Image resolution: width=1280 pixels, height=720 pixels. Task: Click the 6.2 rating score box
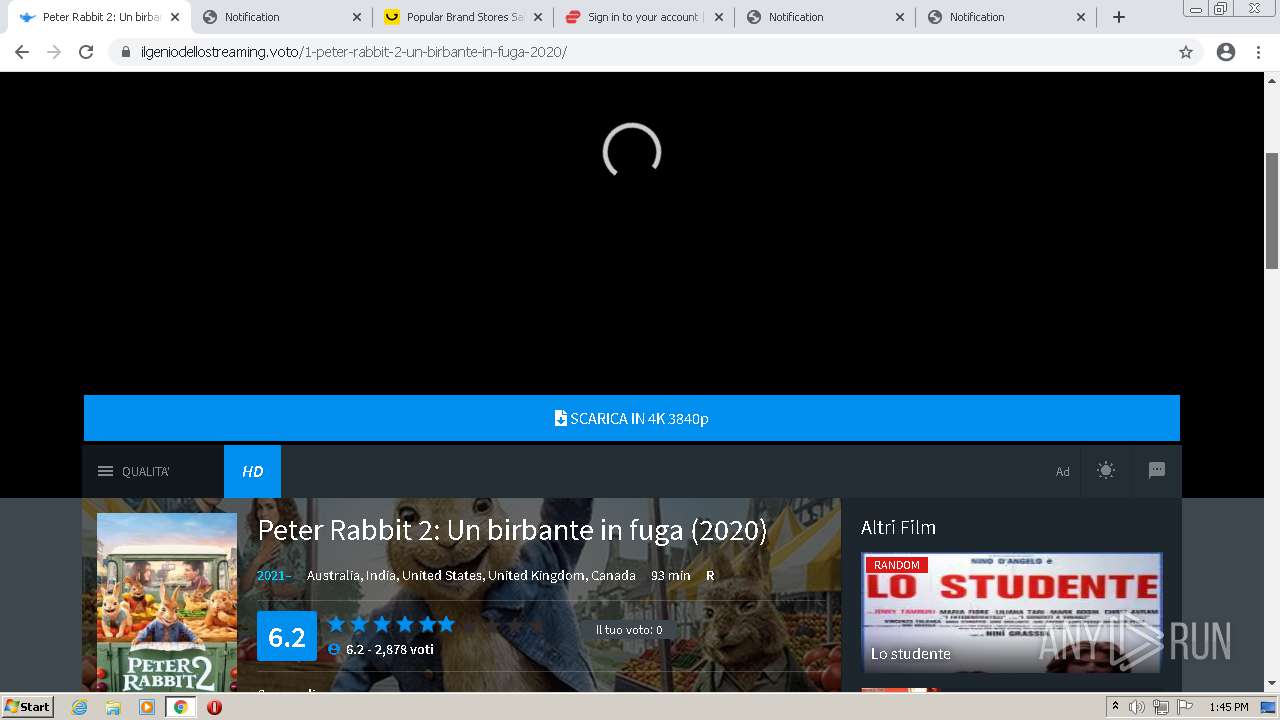[287, 636]
